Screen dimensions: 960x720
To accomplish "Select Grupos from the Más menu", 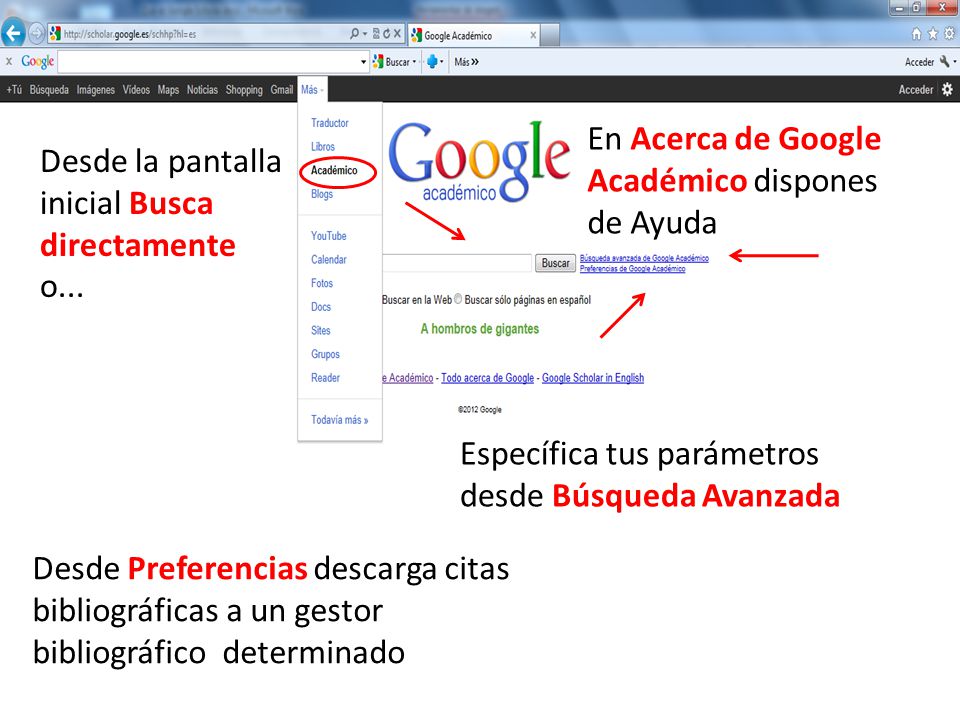I will click(x=325, y=354).
